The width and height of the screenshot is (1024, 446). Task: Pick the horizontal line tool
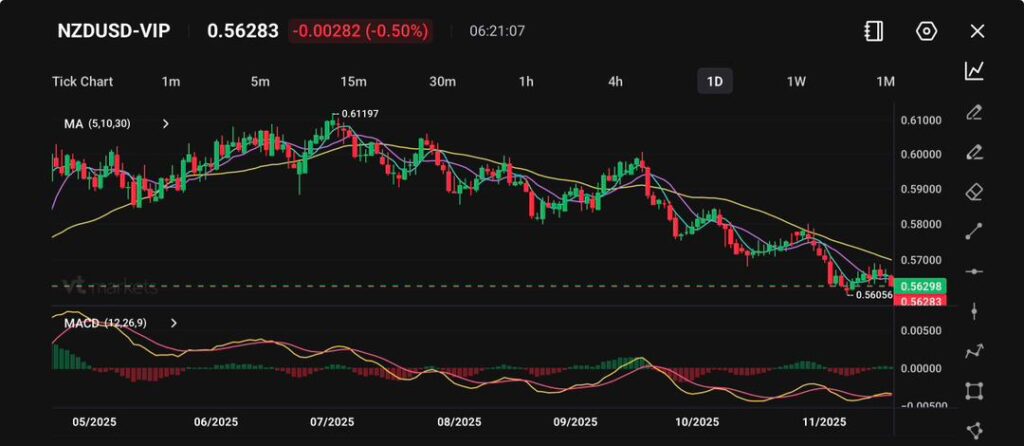click(x=974, y=271)
